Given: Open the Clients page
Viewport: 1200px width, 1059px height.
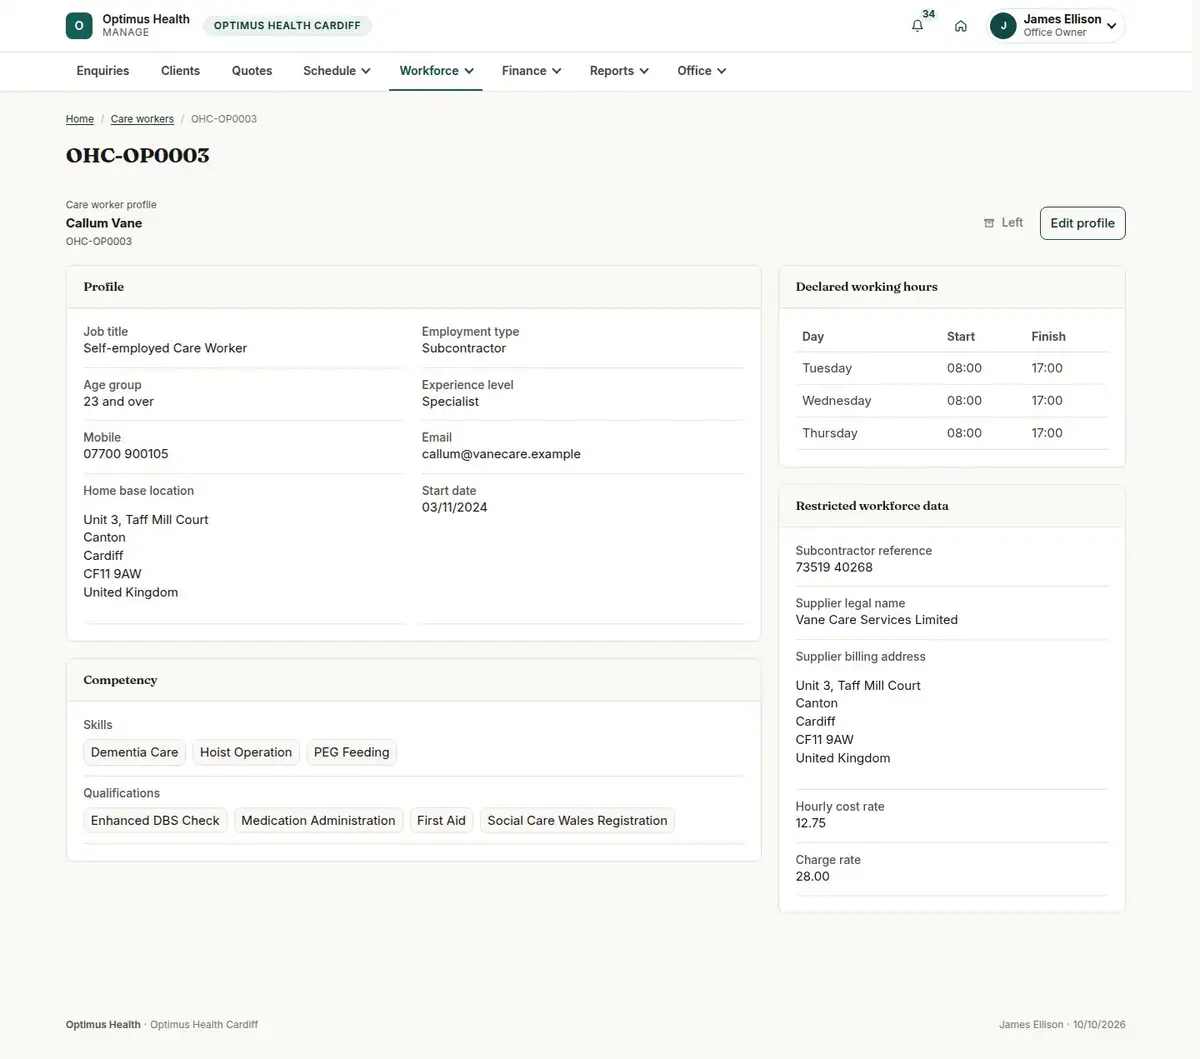Looking at the screenshot, I should point(180,71).
